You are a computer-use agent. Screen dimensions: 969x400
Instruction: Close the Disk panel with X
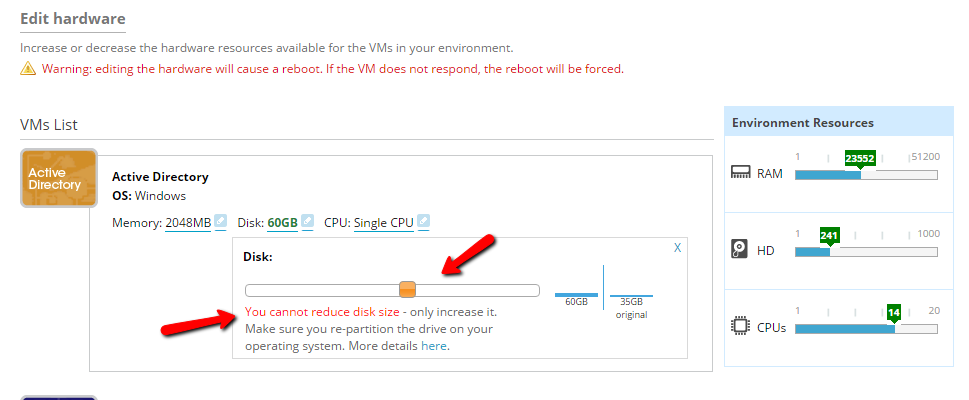tap(677, 247)
